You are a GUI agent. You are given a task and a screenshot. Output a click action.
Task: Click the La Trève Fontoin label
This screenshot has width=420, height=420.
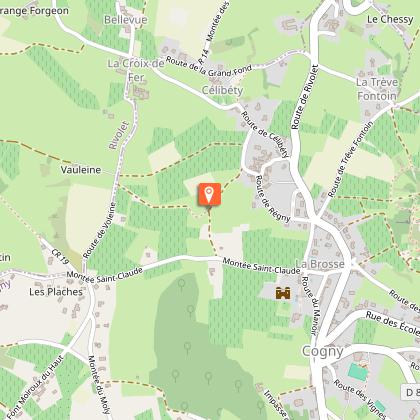[x=377, y=89]
